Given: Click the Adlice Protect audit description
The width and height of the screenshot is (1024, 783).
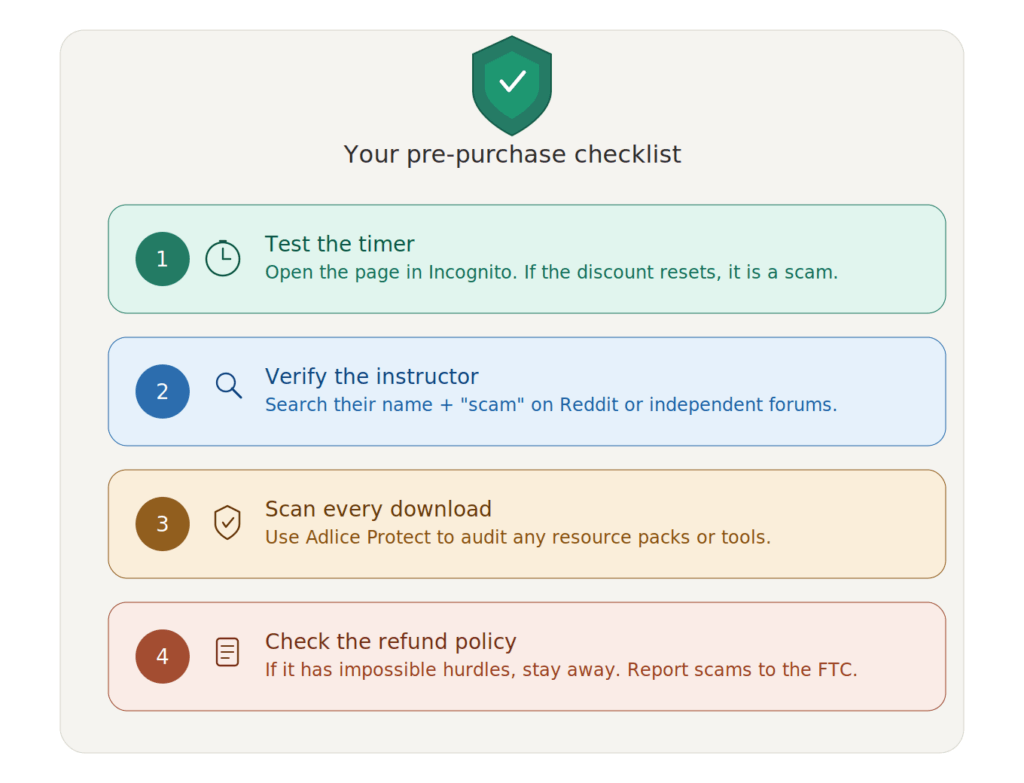Looking at the screenshot, I should pyautogui.click(x=518, y=537).
